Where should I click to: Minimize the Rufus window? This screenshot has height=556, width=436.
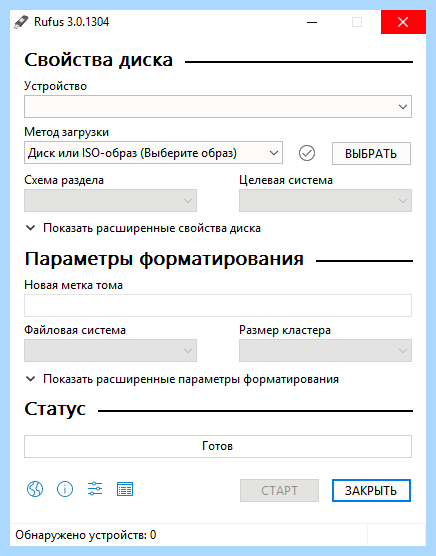(312, 22)
